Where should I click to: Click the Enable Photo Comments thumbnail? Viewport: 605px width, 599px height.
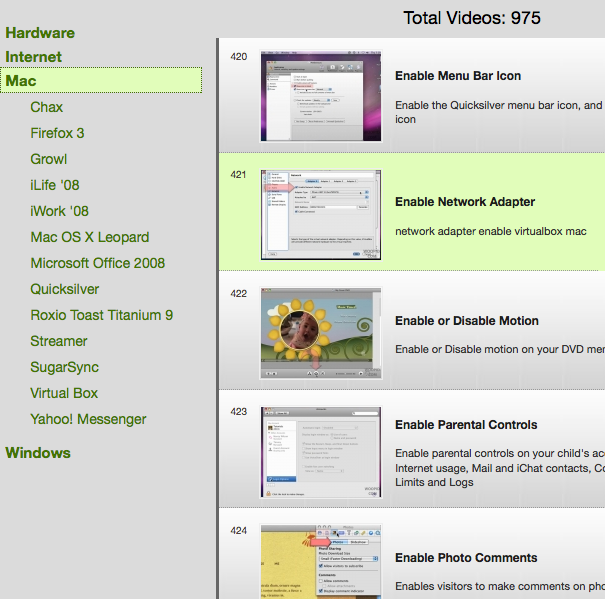[321, 562]
